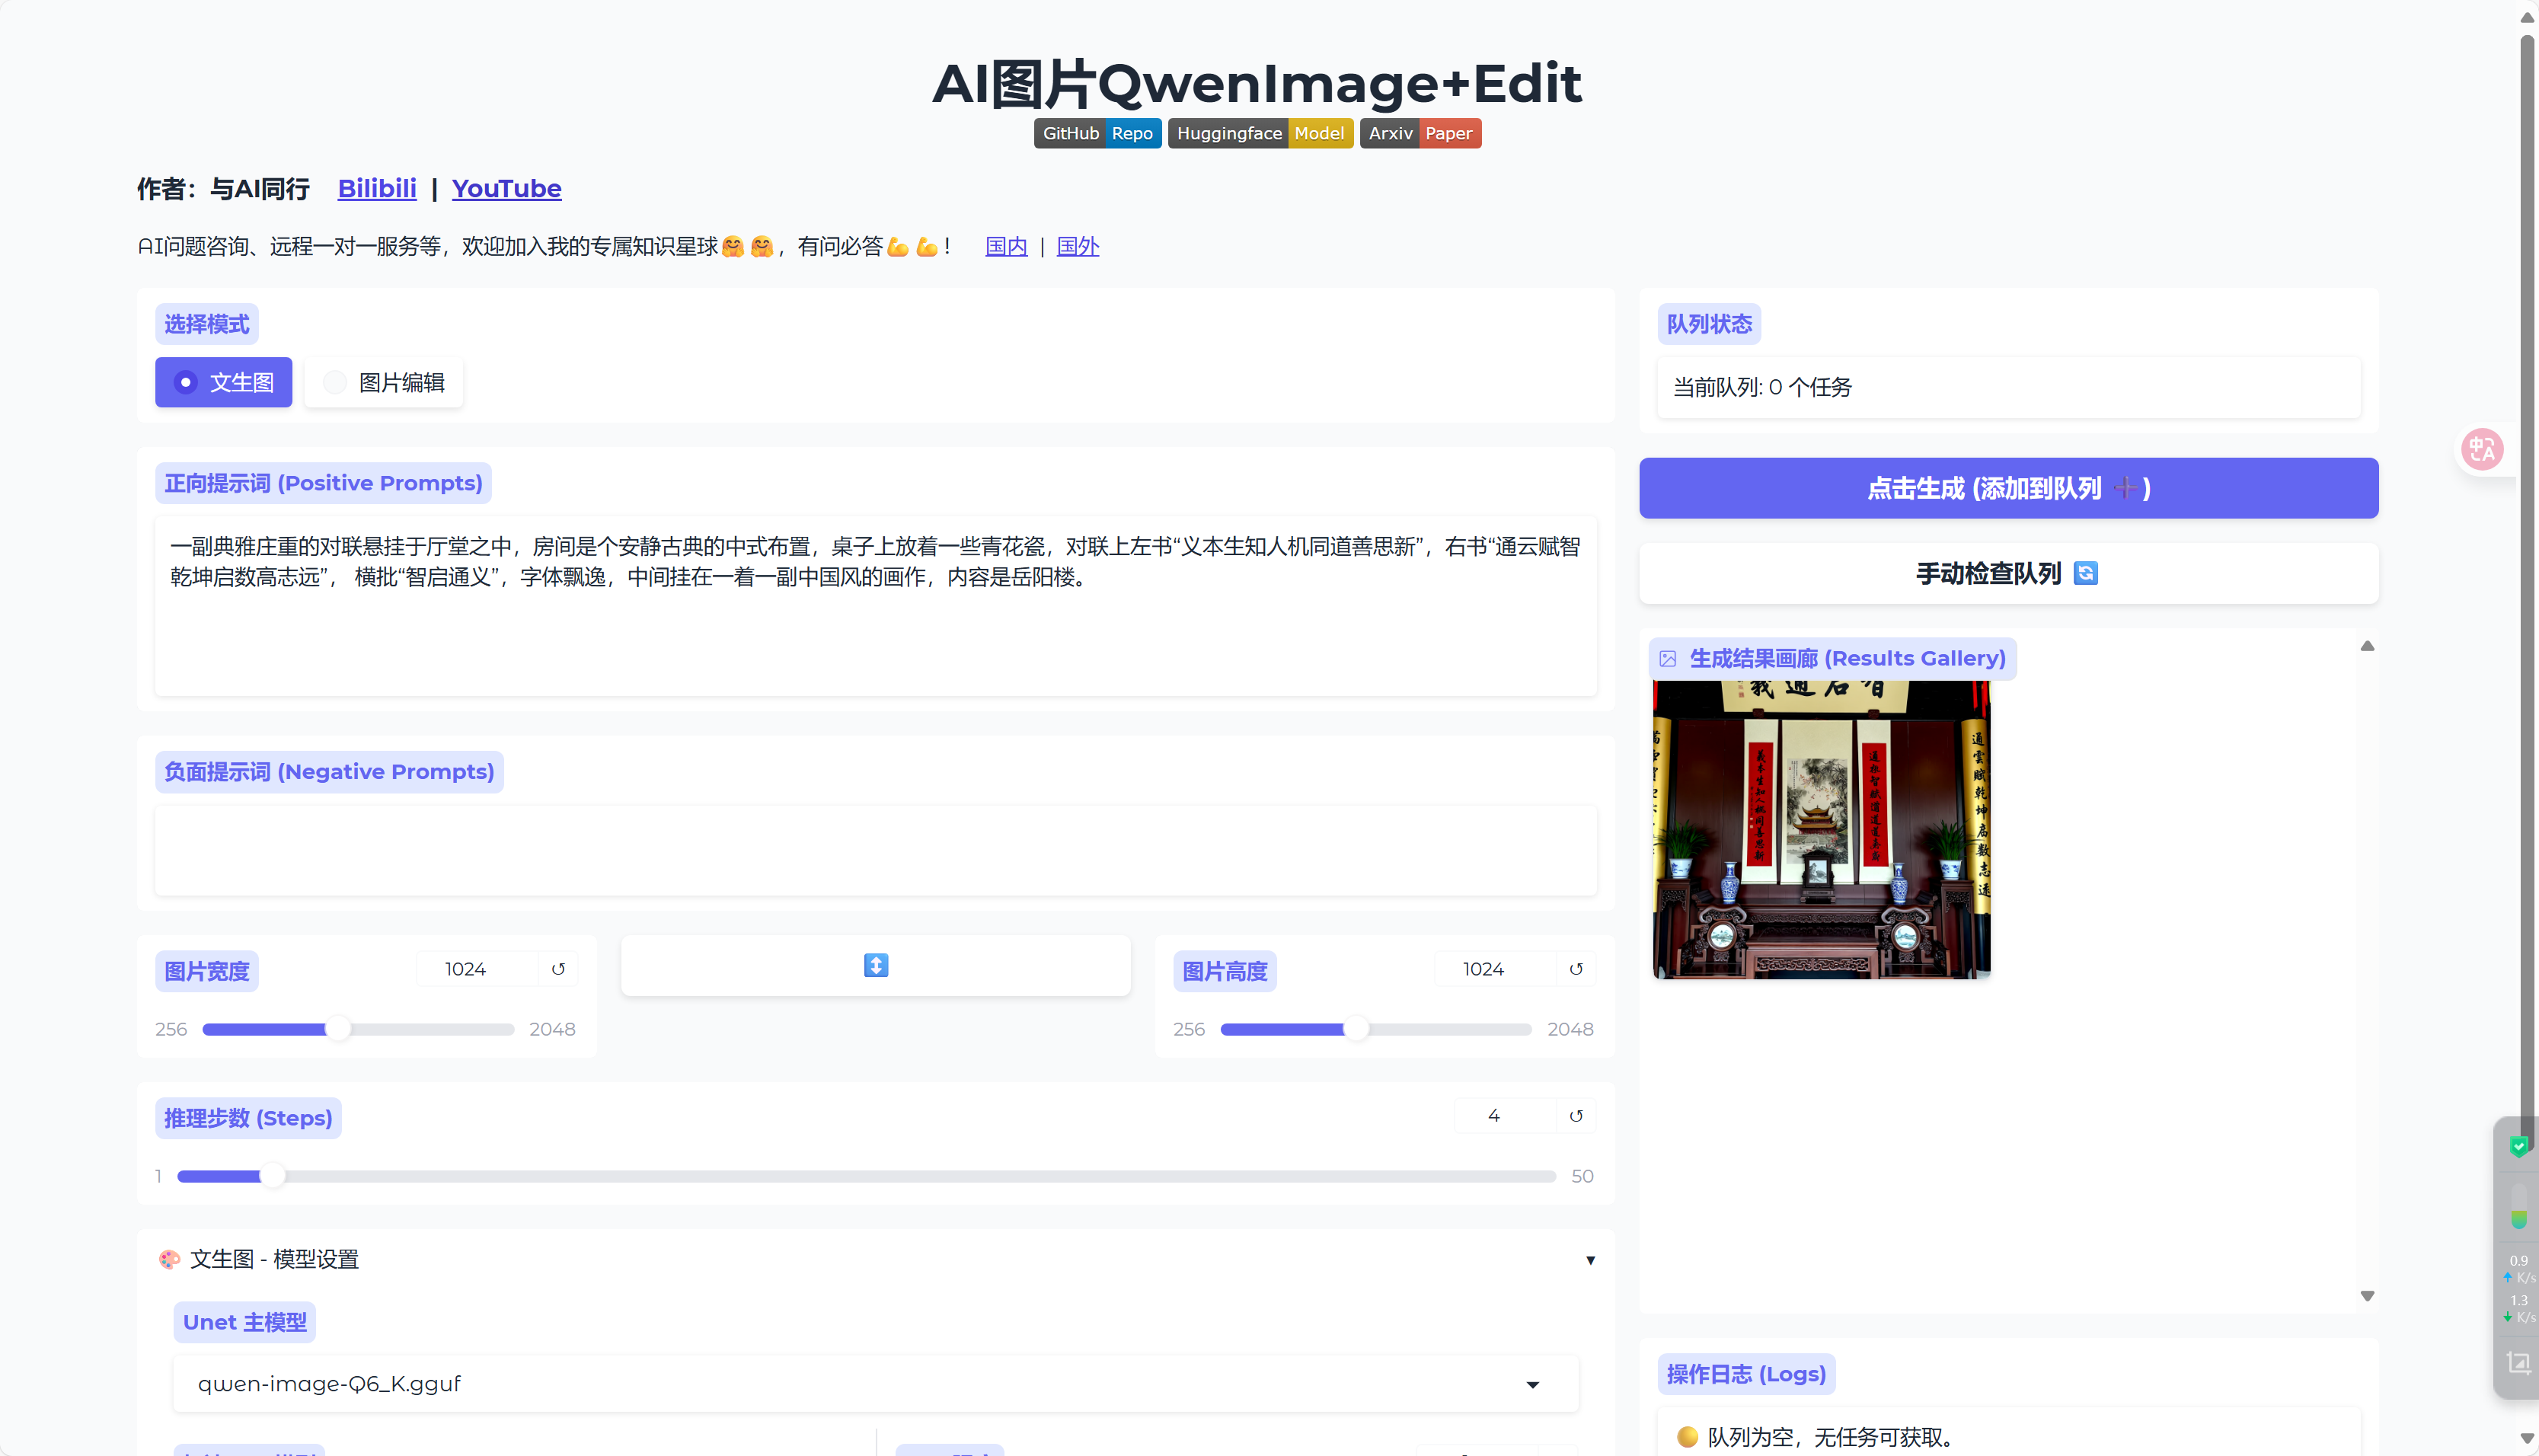Click the 选择模式 label
The height and width of the screenshot is (1456, 2539).
coord(207,324)
